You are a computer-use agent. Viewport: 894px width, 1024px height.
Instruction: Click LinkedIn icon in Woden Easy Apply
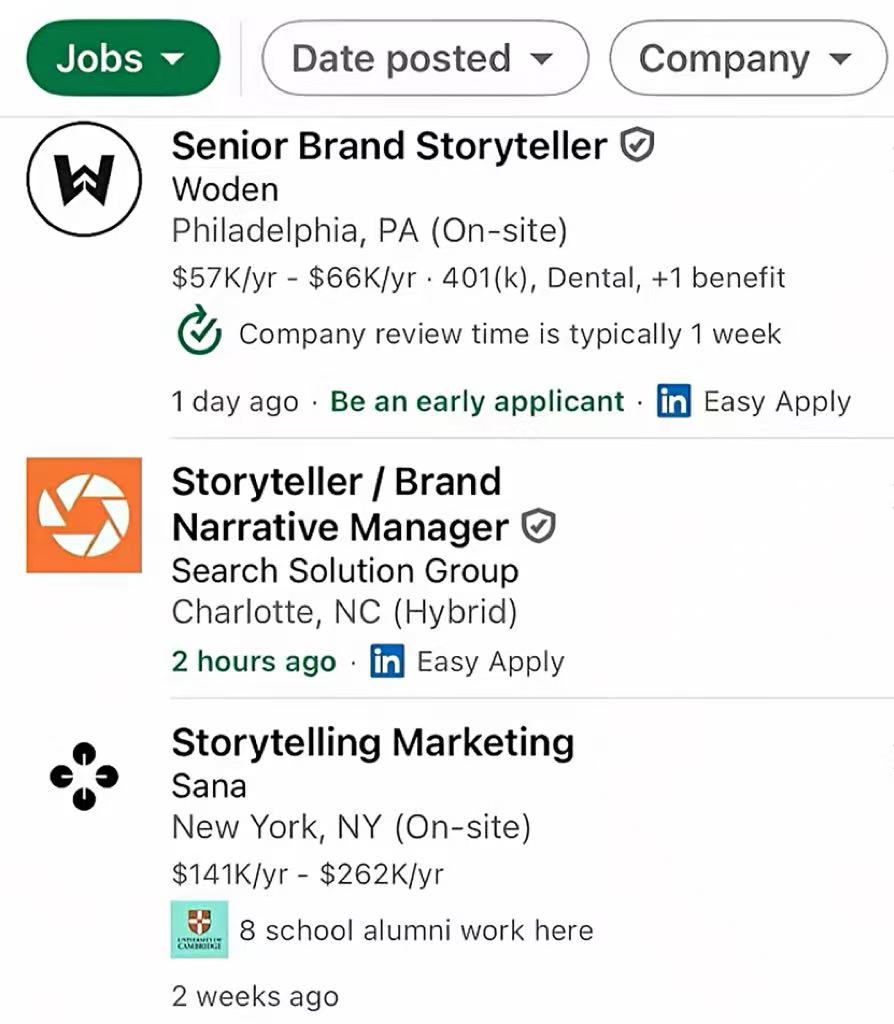click(x=674, y=402)
